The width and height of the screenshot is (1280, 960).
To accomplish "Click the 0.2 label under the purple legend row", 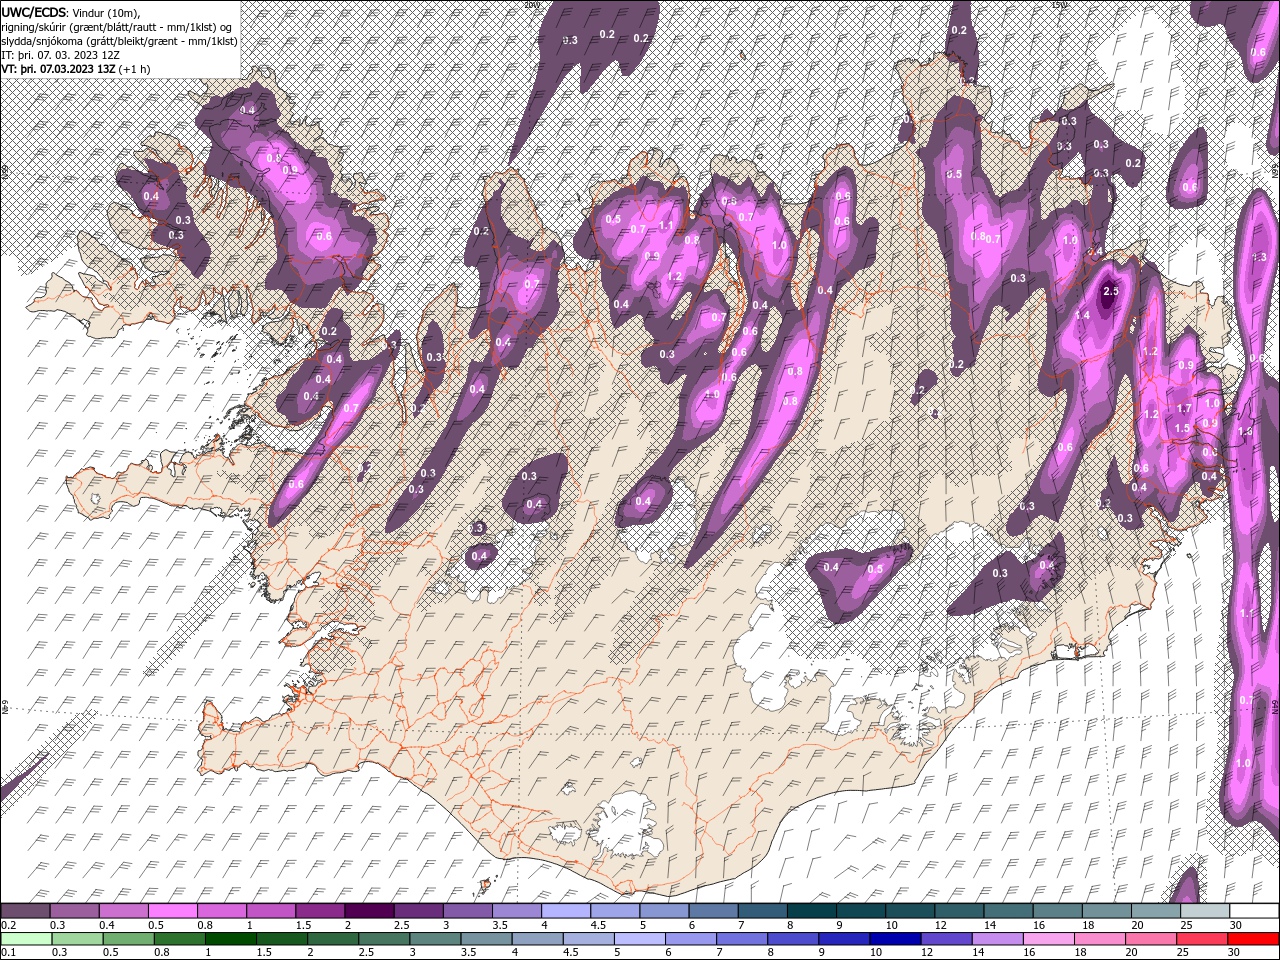I will pyautogui.click(x=7, y=925).
